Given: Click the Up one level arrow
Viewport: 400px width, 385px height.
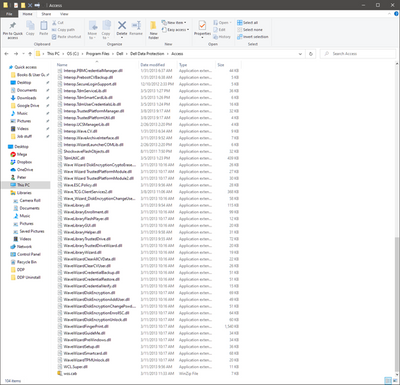Looking at the screenshot, I should tap(30, 54).
